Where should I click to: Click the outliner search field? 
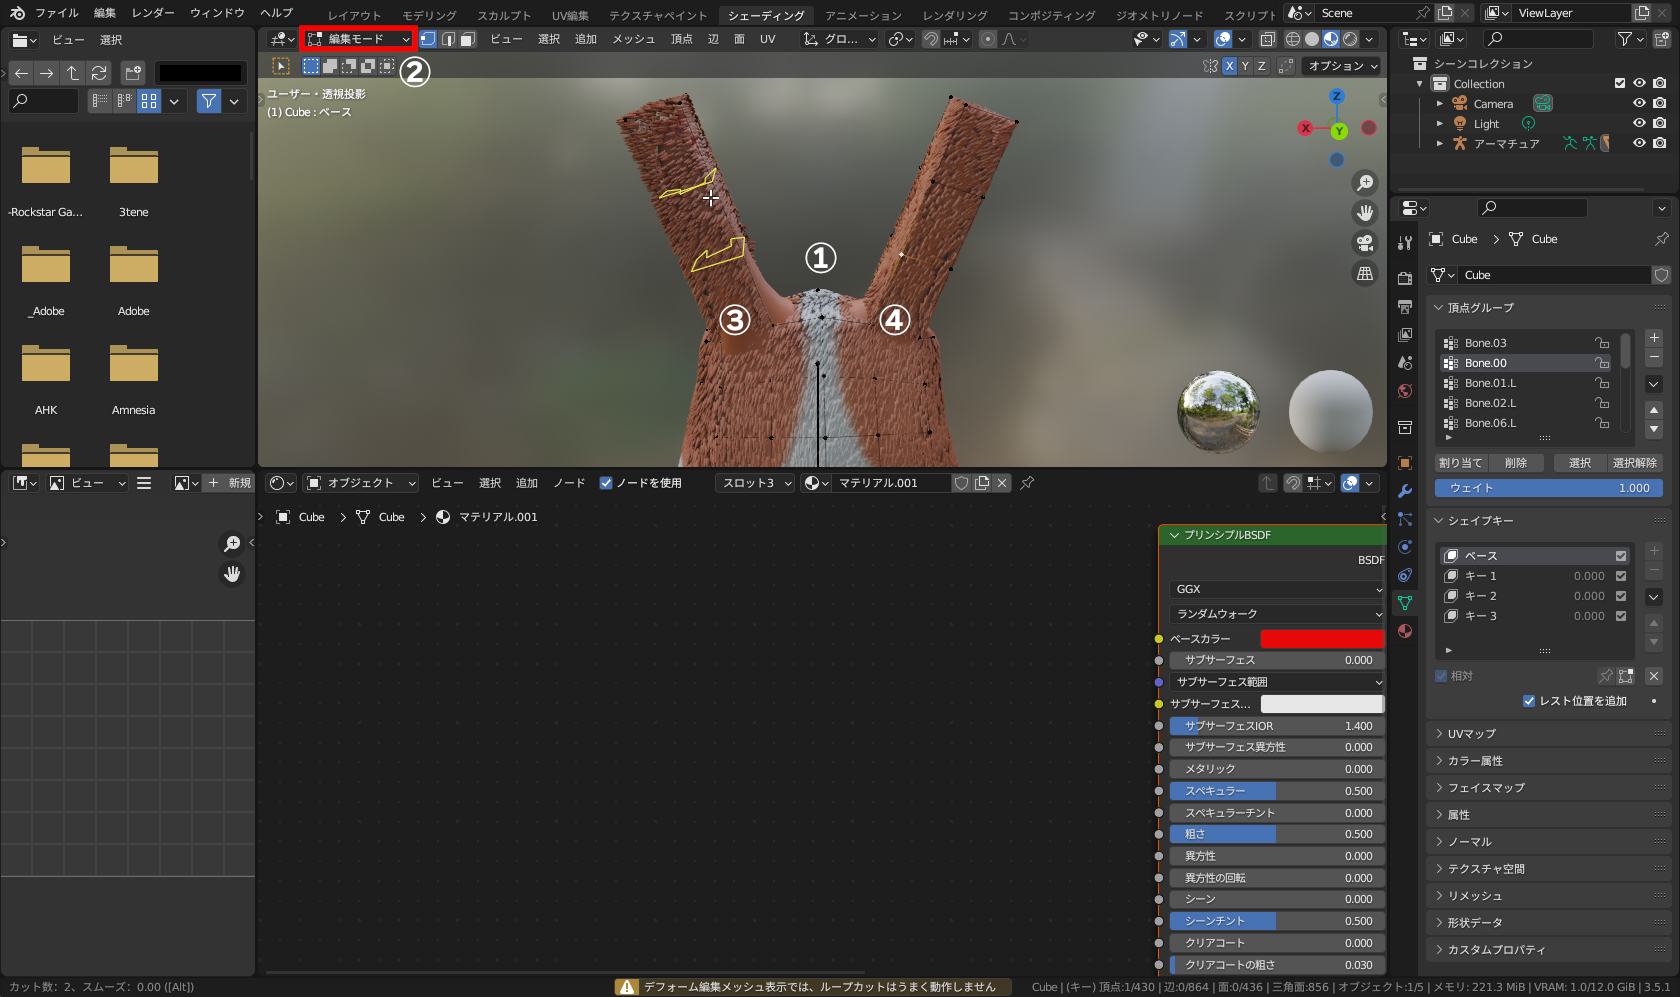click(x=1537, y=39)
